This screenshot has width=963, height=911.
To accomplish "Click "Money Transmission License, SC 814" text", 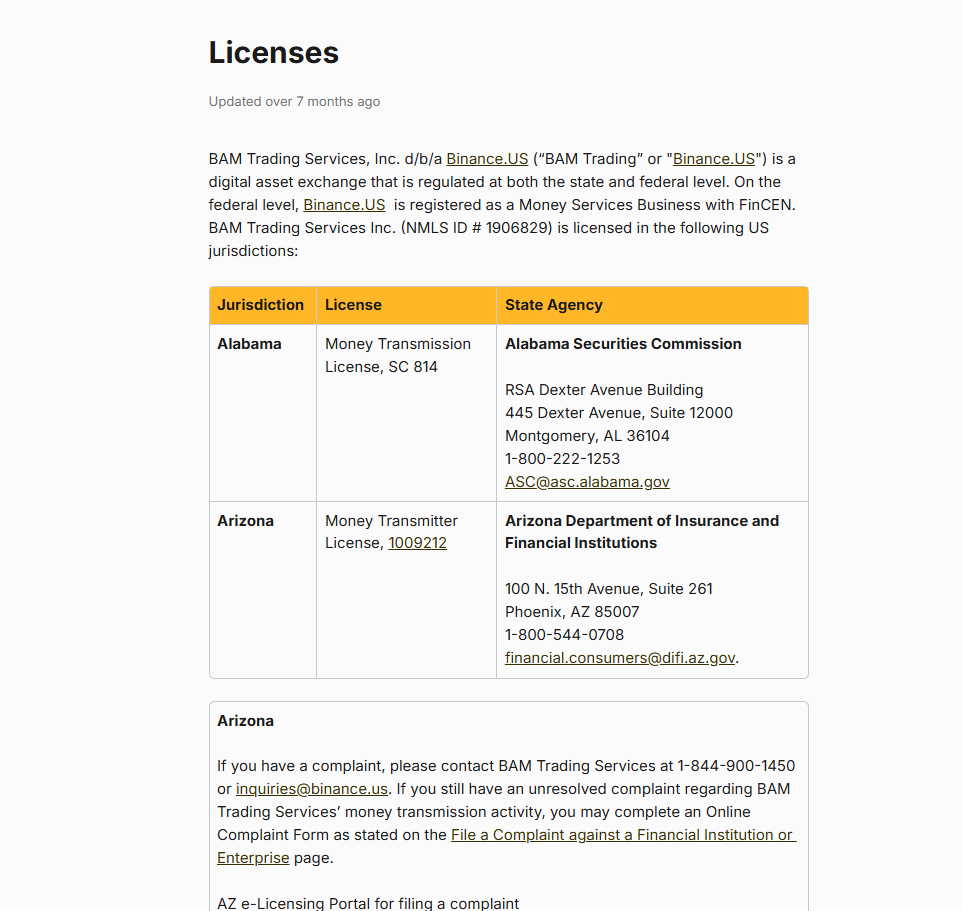I will 397,355.
